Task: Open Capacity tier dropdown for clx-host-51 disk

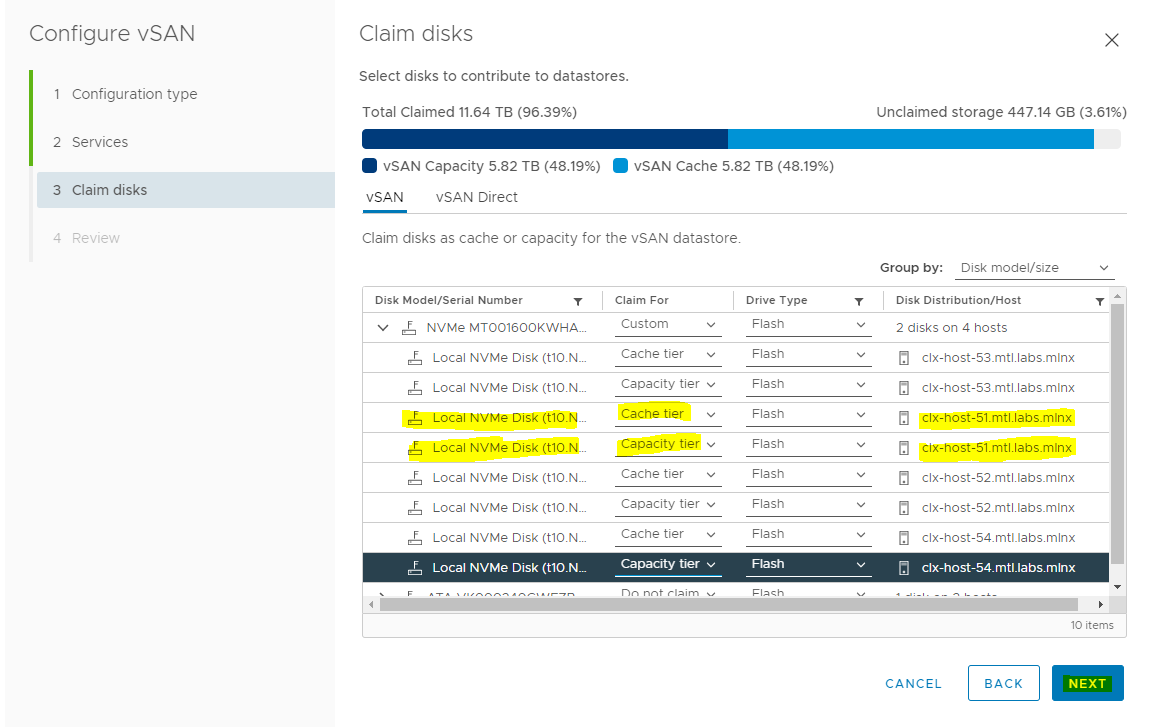Action: click(668, 445)
